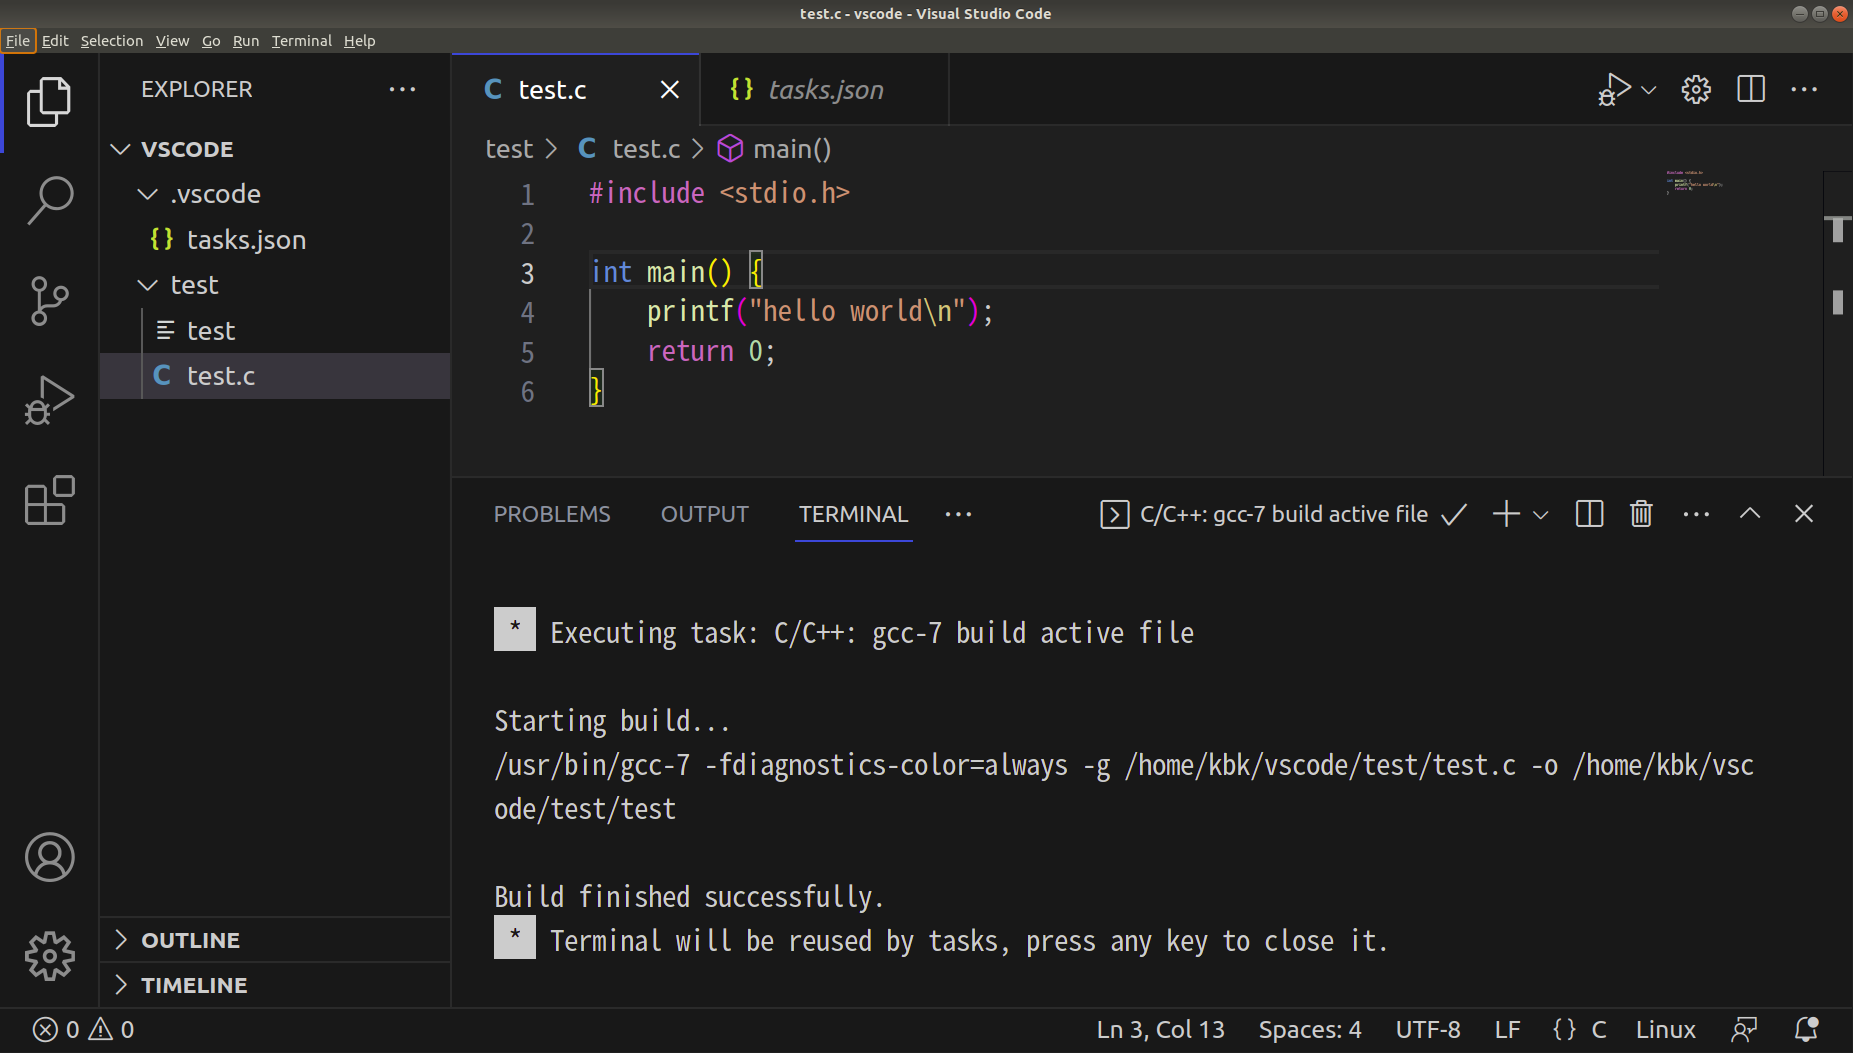
Task: Expand the TIMELINE section
Action: click(275, 985)
